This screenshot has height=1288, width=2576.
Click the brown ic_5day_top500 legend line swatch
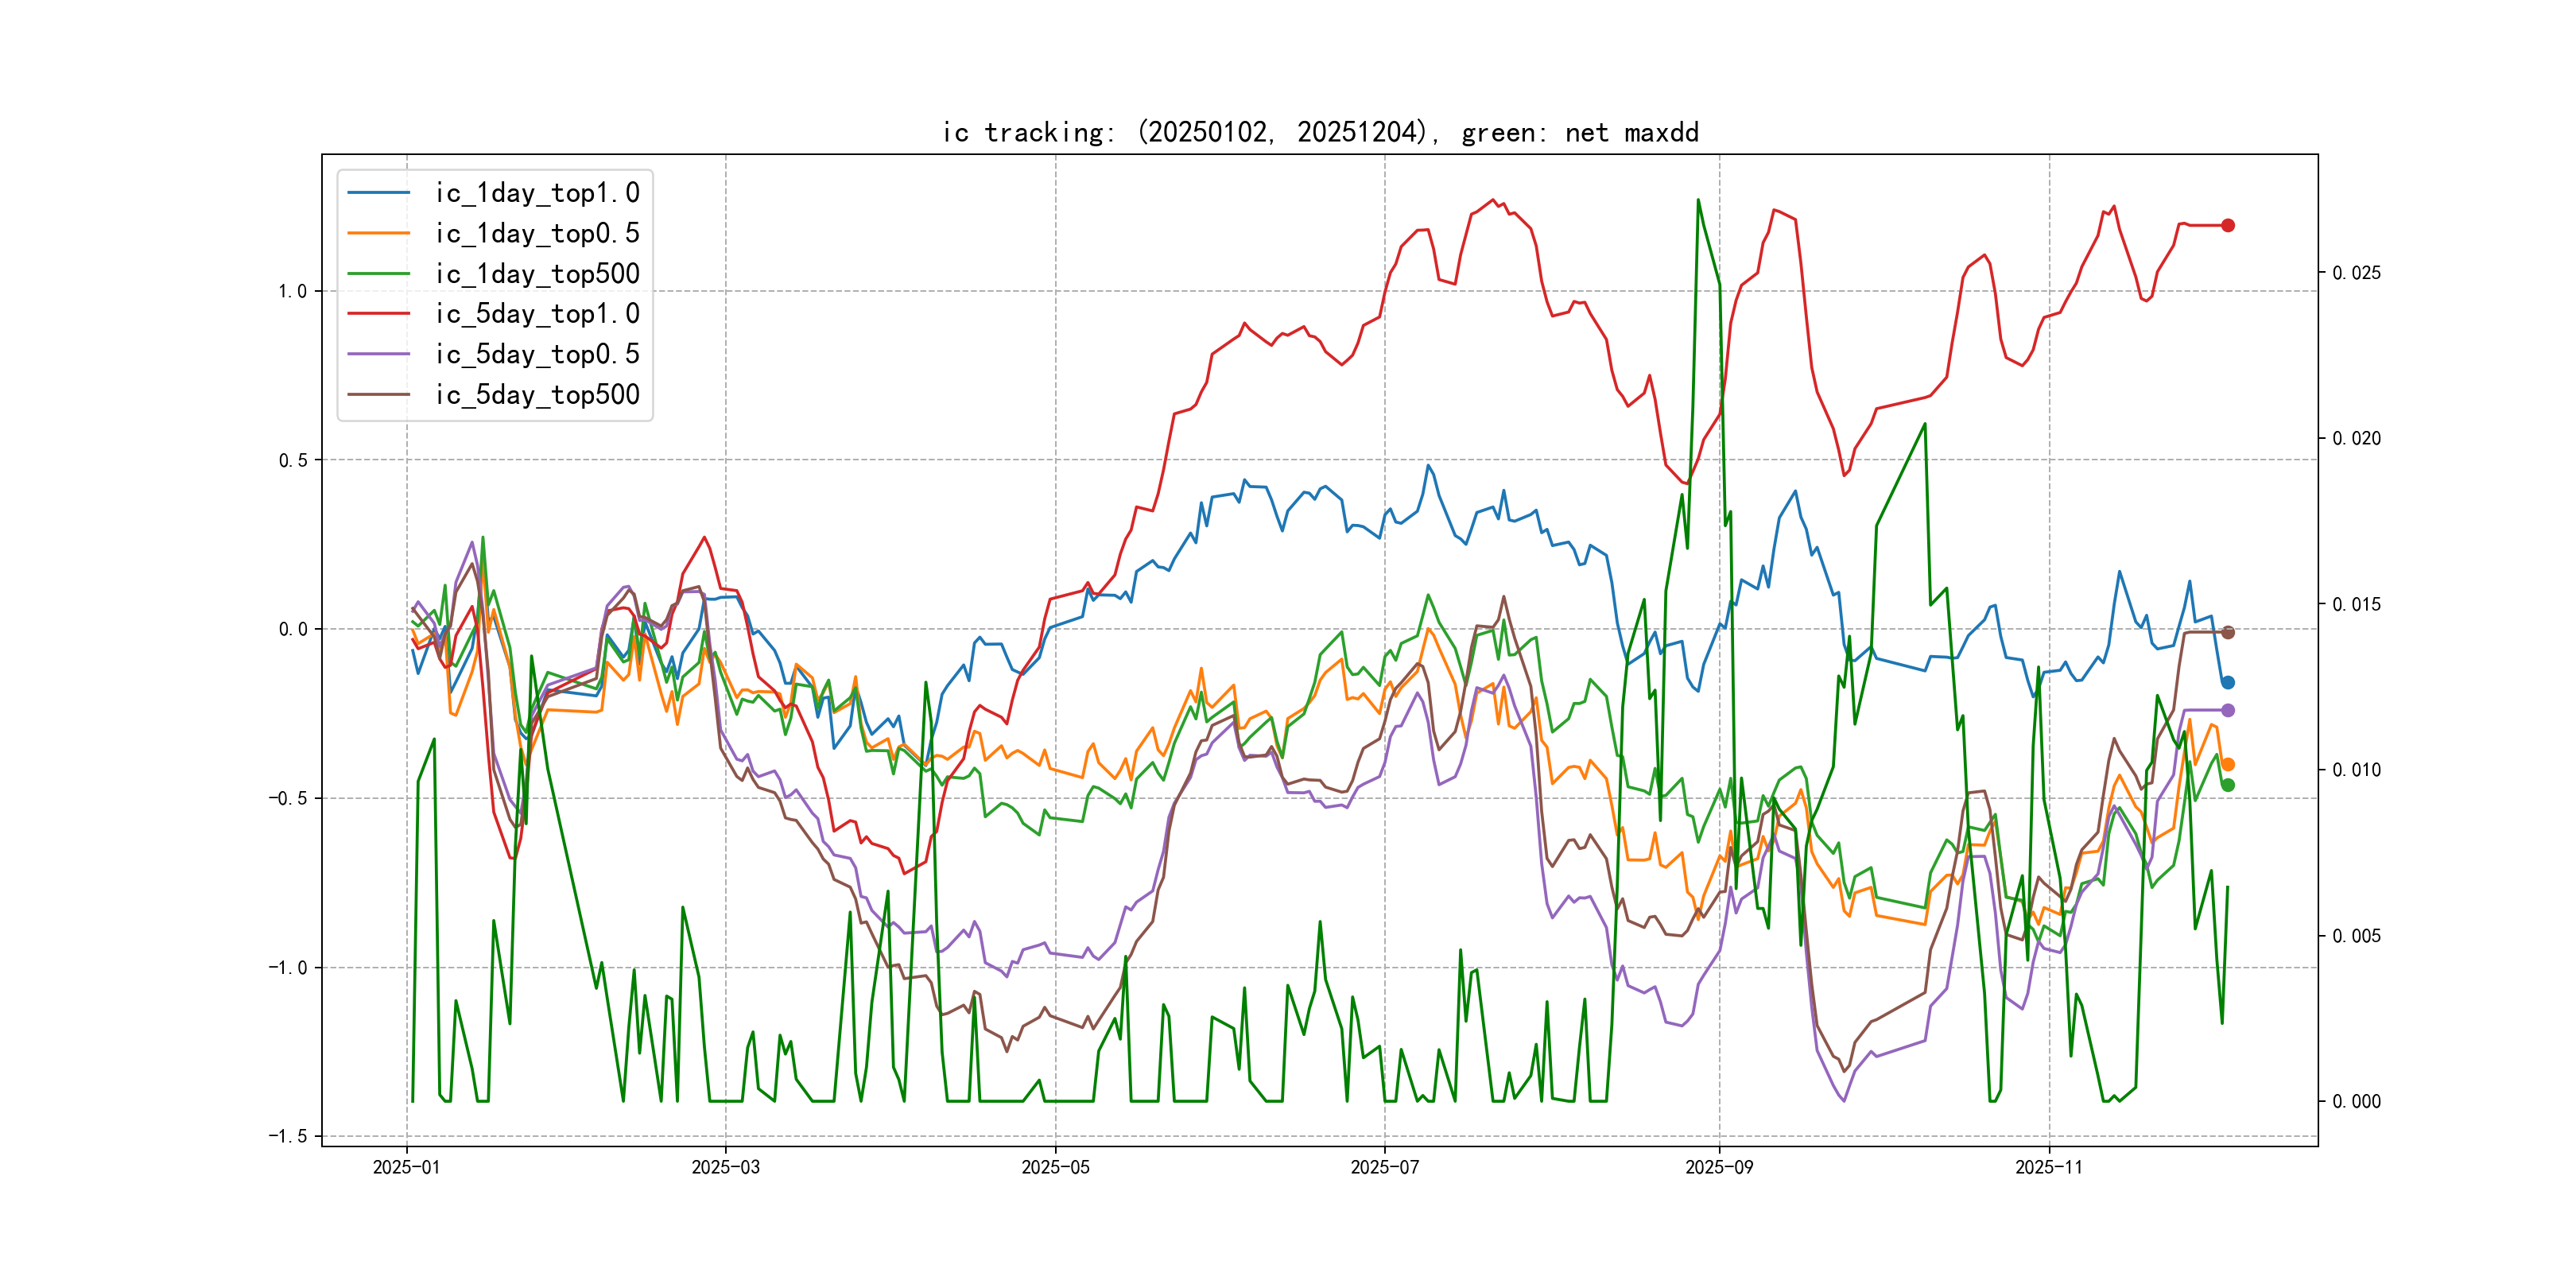pos(378,395)
